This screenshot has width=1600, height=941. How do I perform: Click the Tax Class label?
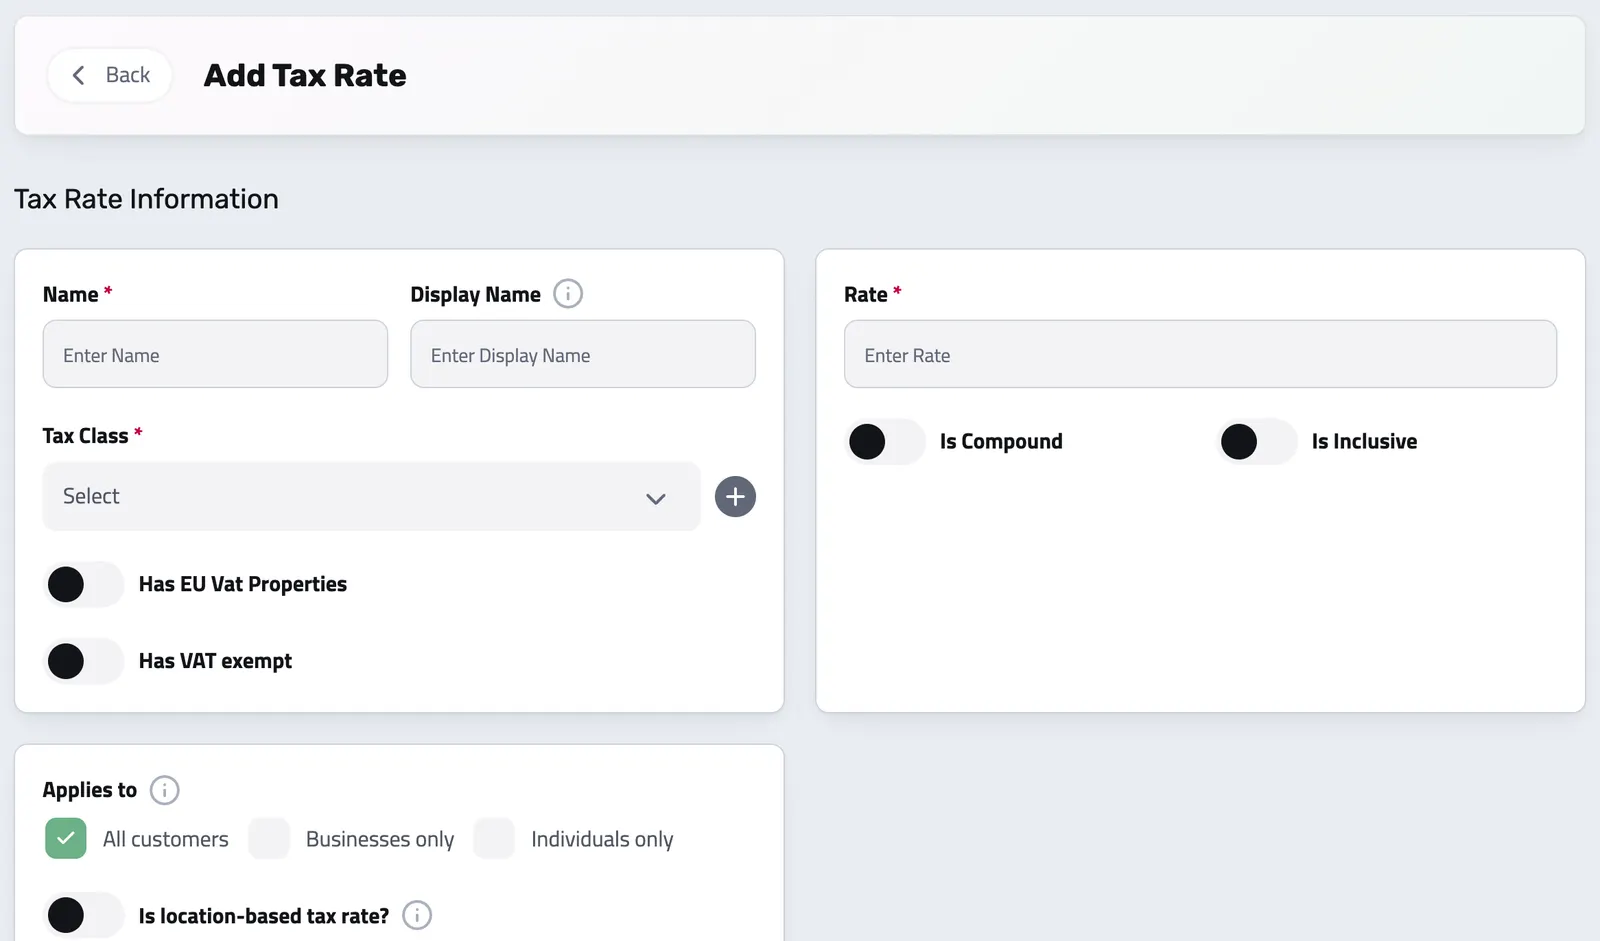(85, 436)
